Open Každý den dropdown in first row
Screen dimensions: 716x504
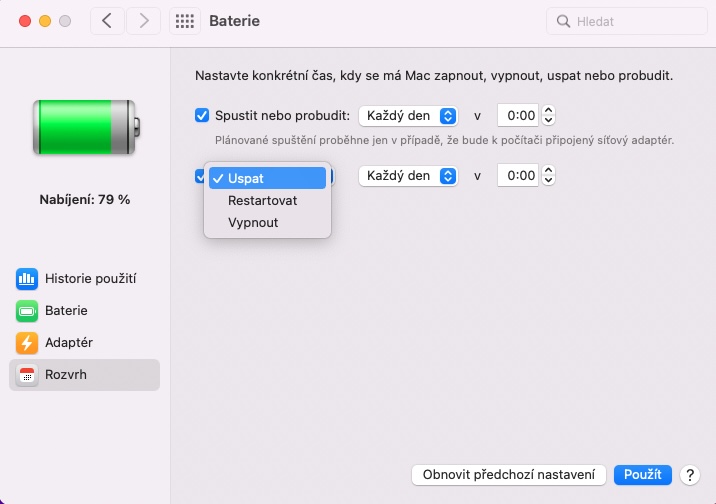click(408, 115)
